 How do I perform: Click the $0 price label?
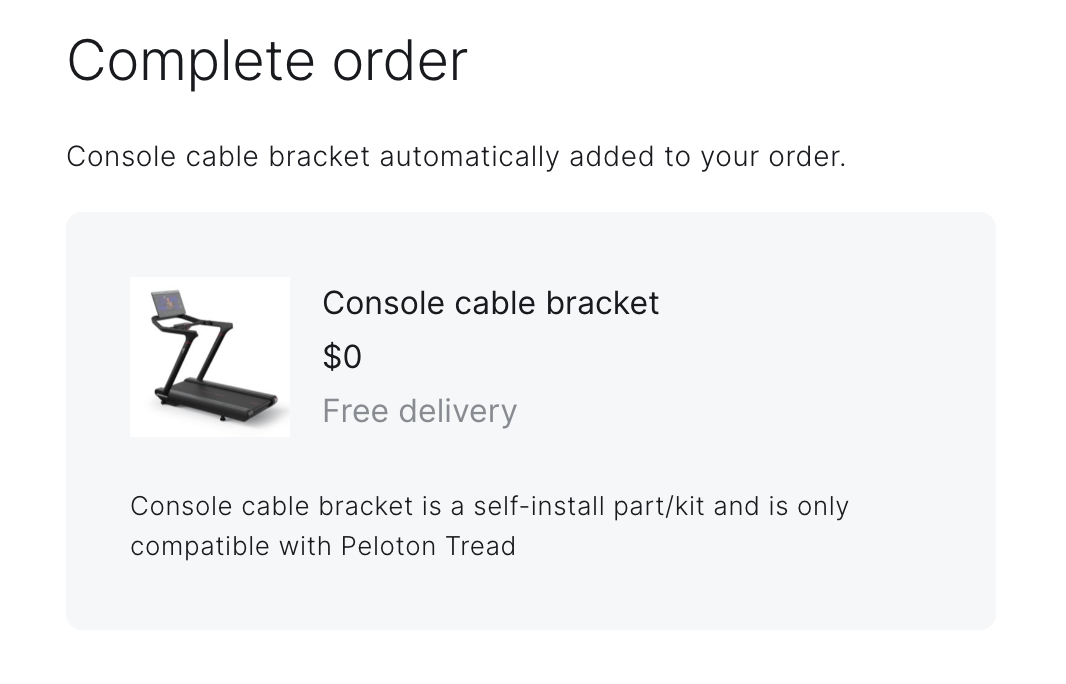[342, 357]
